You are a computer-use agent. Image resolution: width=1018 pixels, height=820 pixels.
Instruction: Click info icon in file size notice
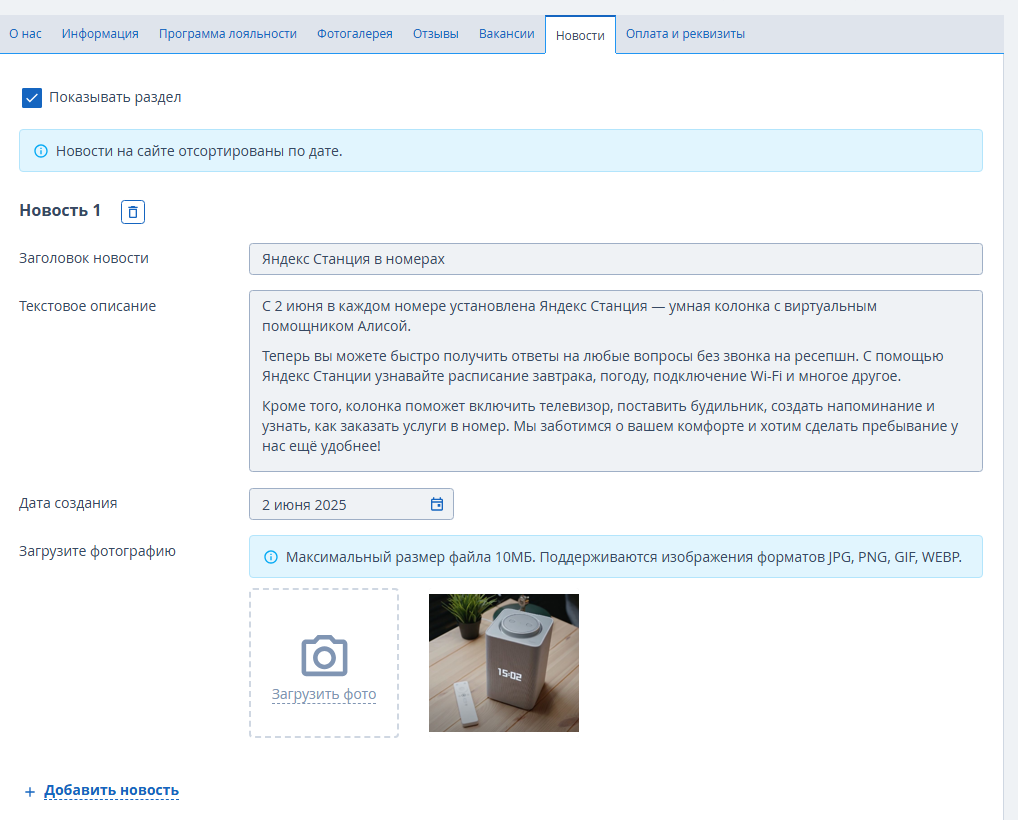(x=271, y=557)
